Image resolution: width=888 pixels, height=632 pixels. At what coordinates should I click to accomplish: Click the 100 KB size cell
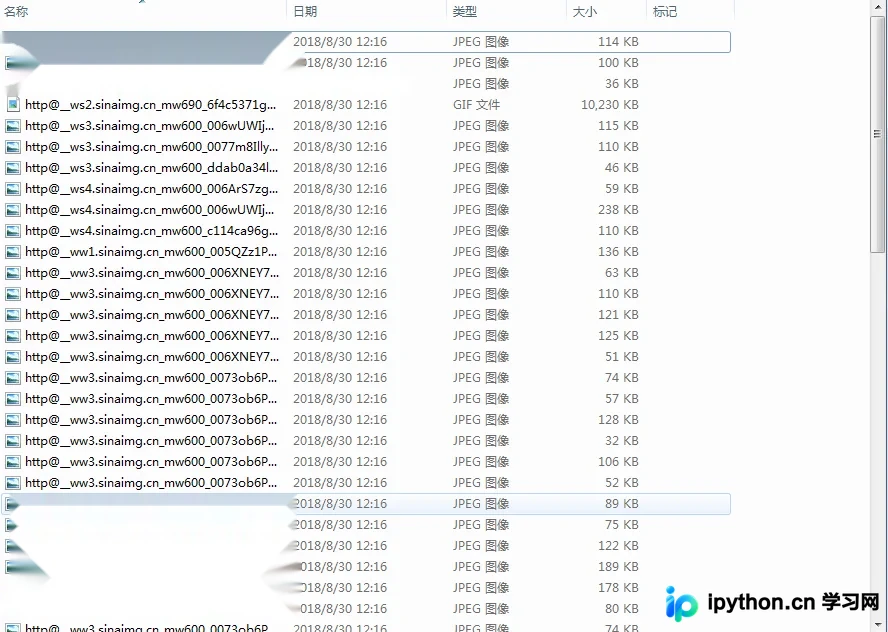[618, 63]
